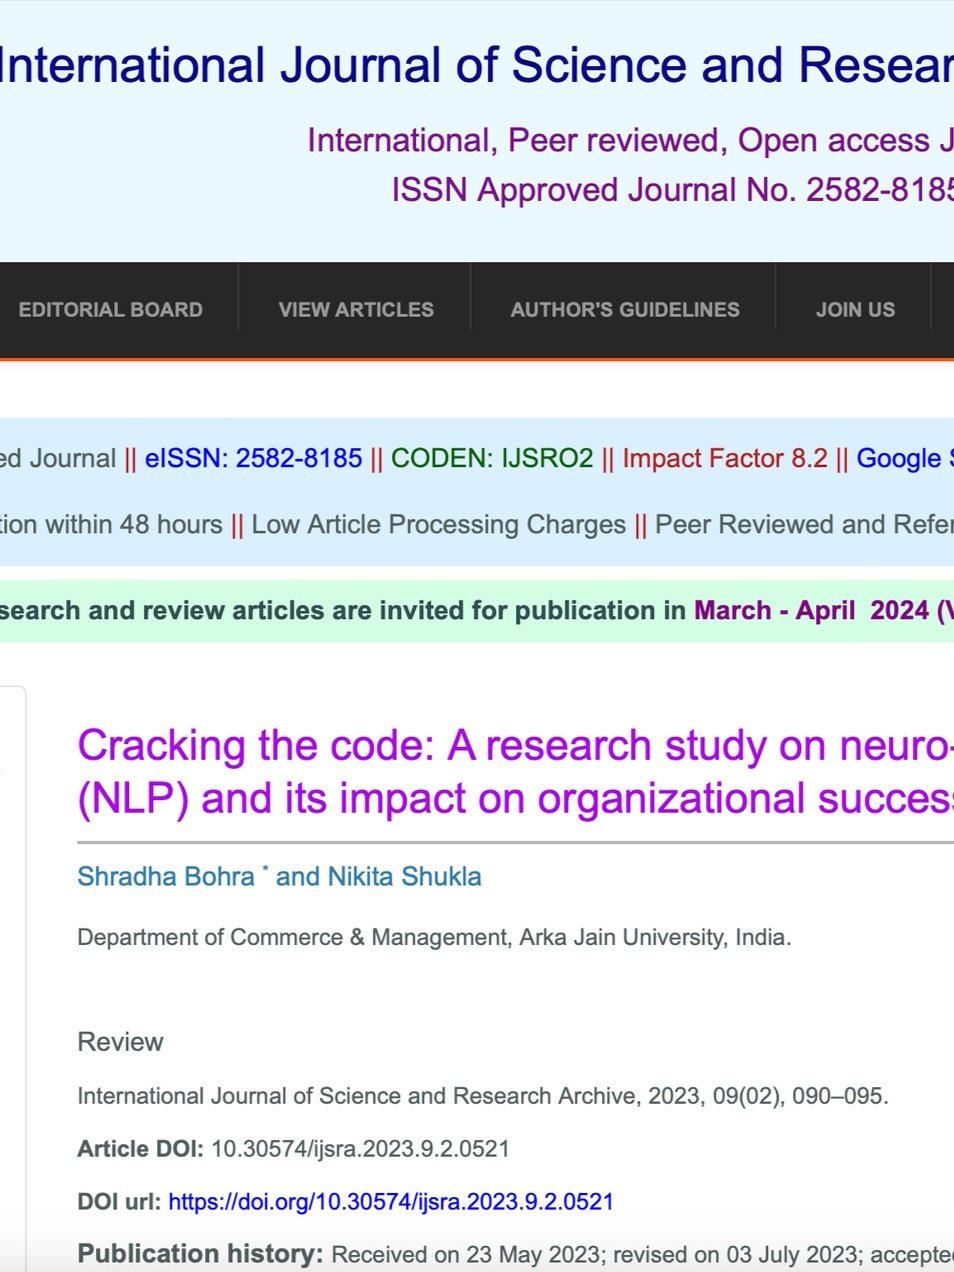The width and height of the screenshot is (954, 1272).
Task: Open the VIEW ARTICLES menu
Action: click(355, 309)
